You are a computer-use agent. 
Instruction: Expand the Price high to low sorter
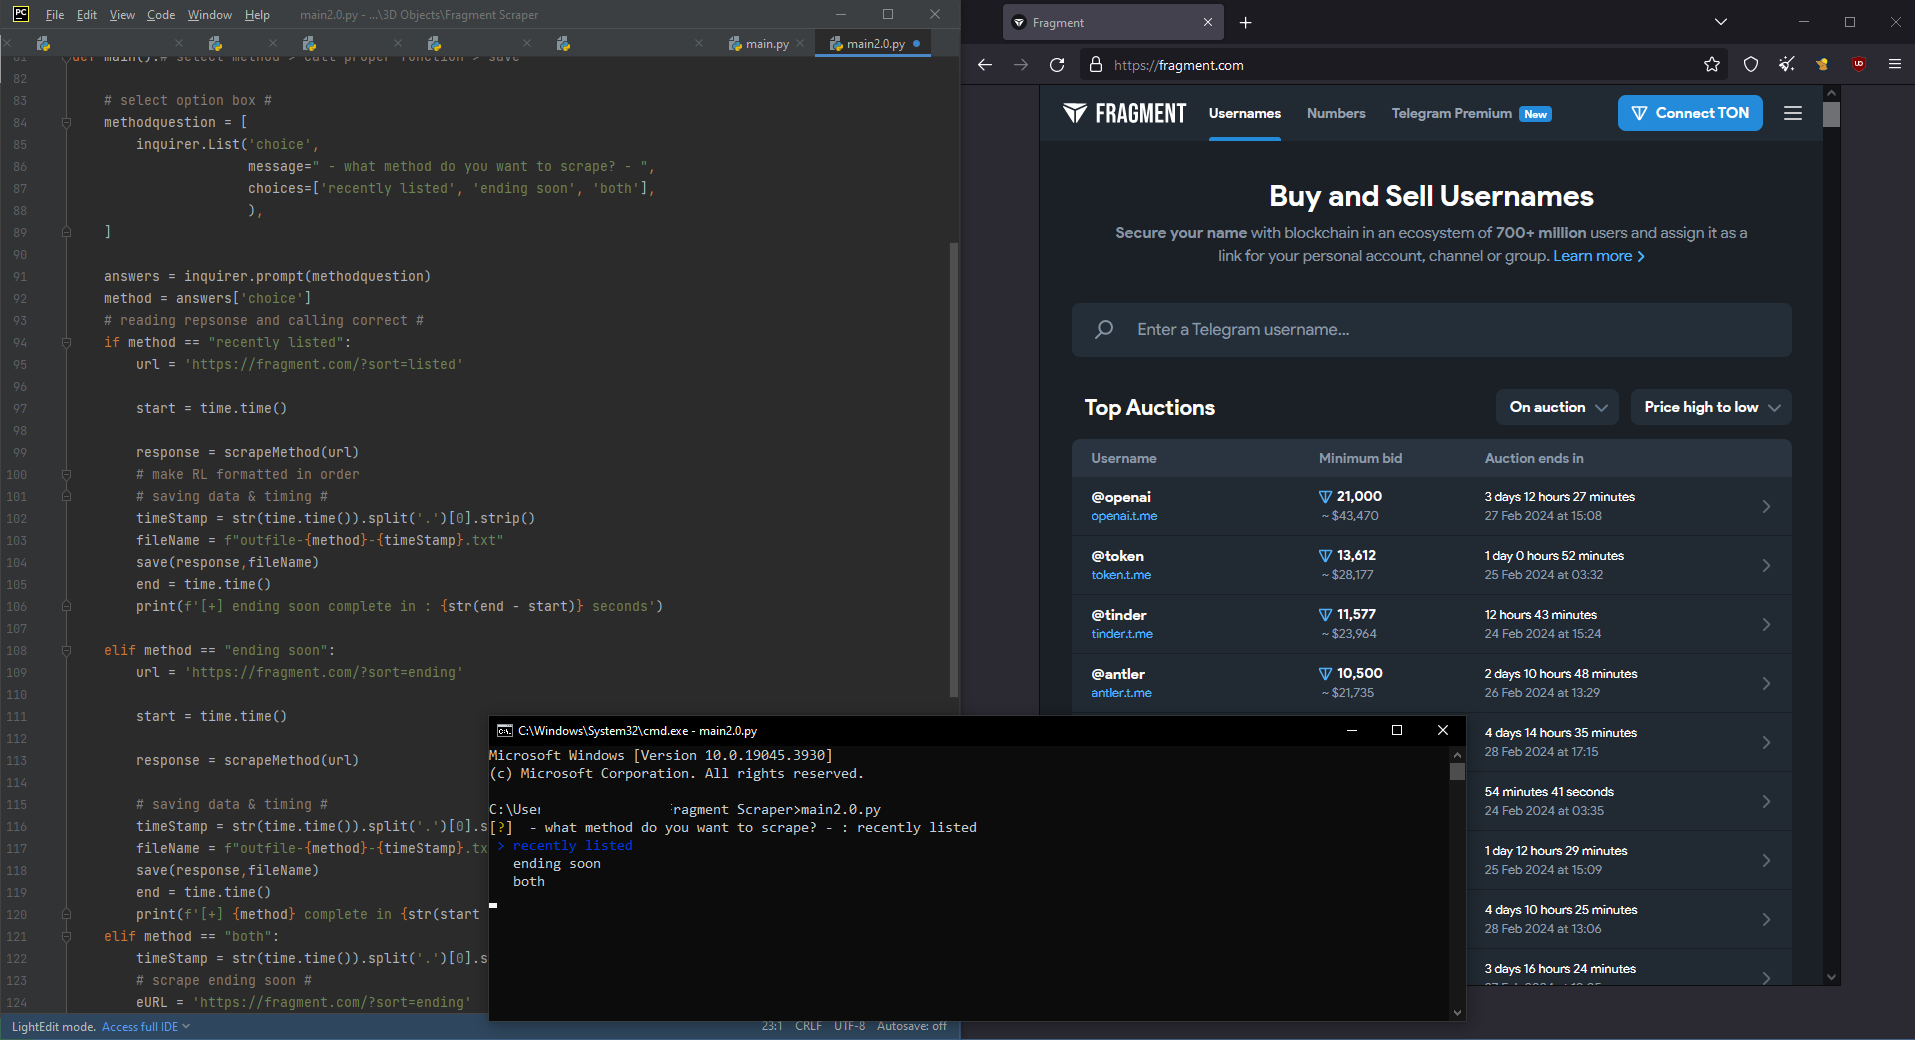[x=1711, y=407]
